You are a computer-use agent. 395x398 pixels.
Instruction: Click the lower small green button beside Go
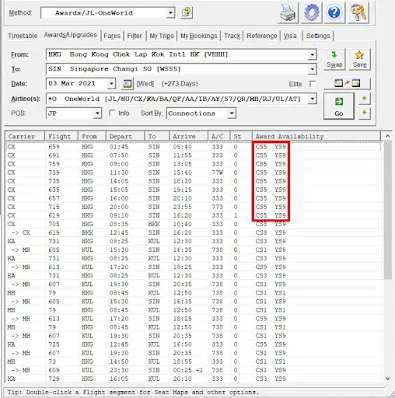coord(364,113)
